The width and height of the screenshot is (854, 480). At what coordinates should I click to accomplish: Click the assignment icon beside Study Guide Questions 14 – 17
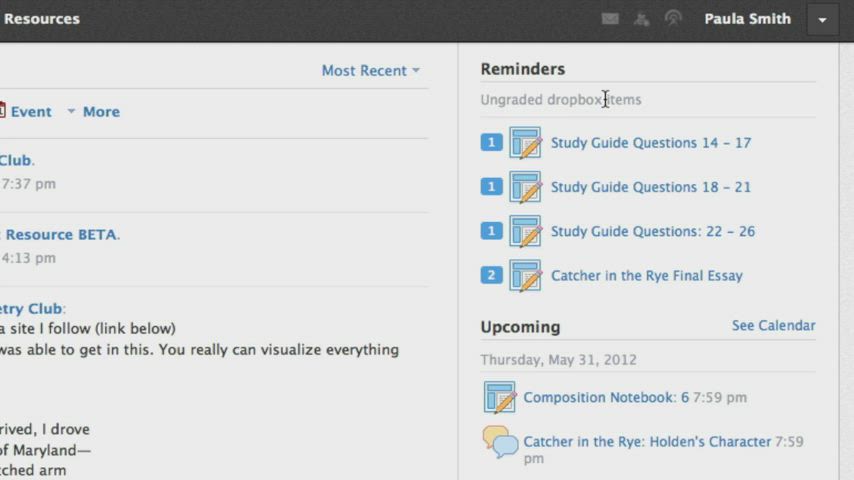[525, 143]
